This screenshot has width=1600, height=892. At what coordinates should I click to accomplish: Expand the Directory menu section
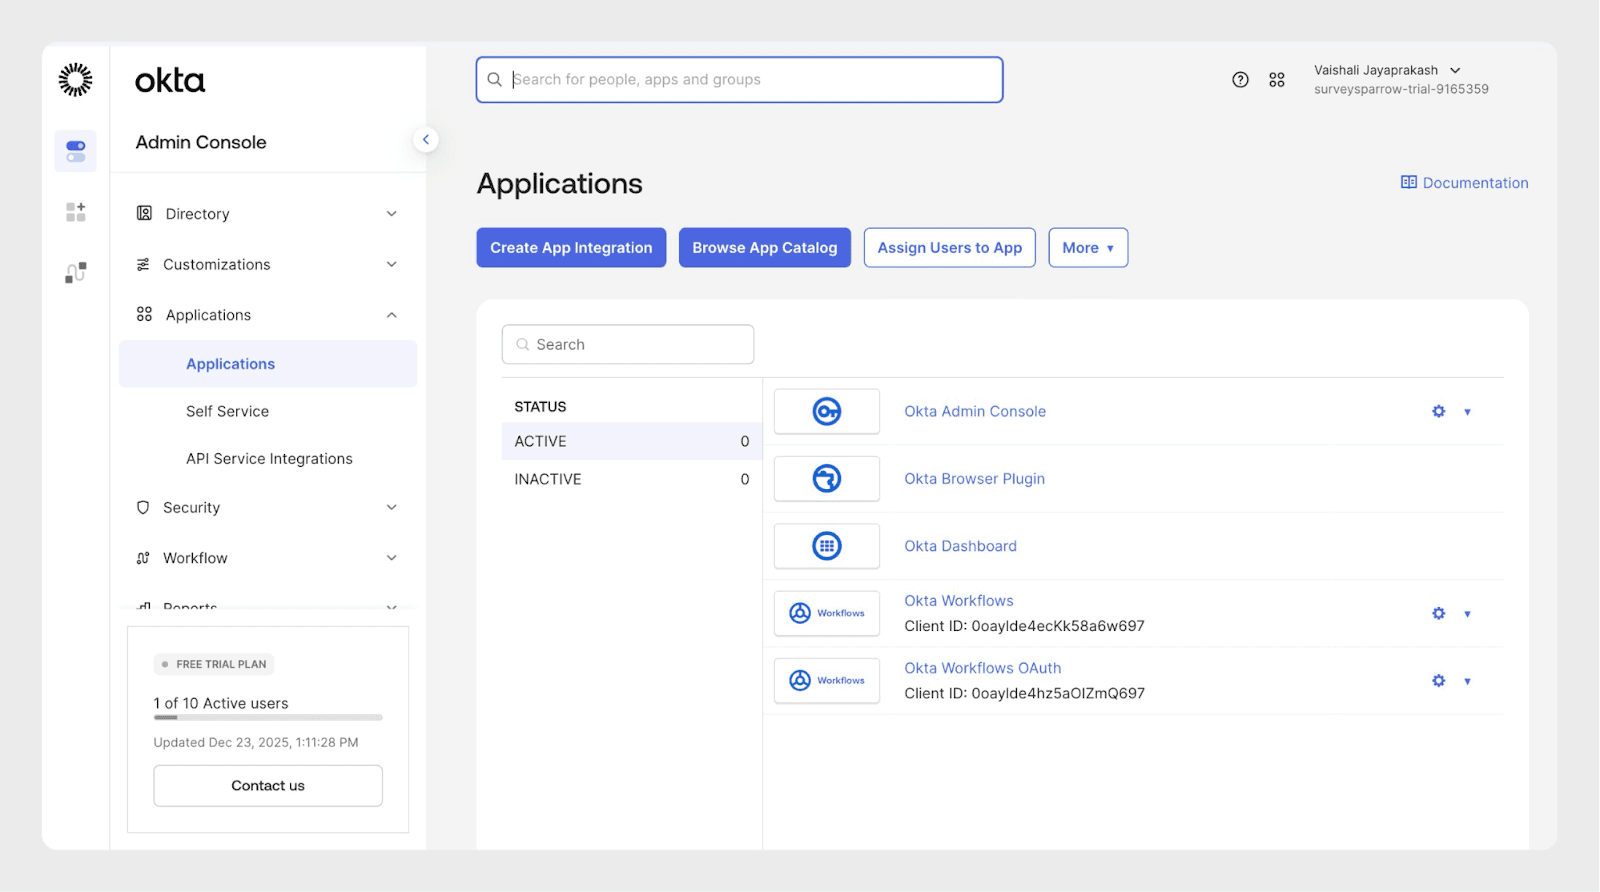point(266,214)
